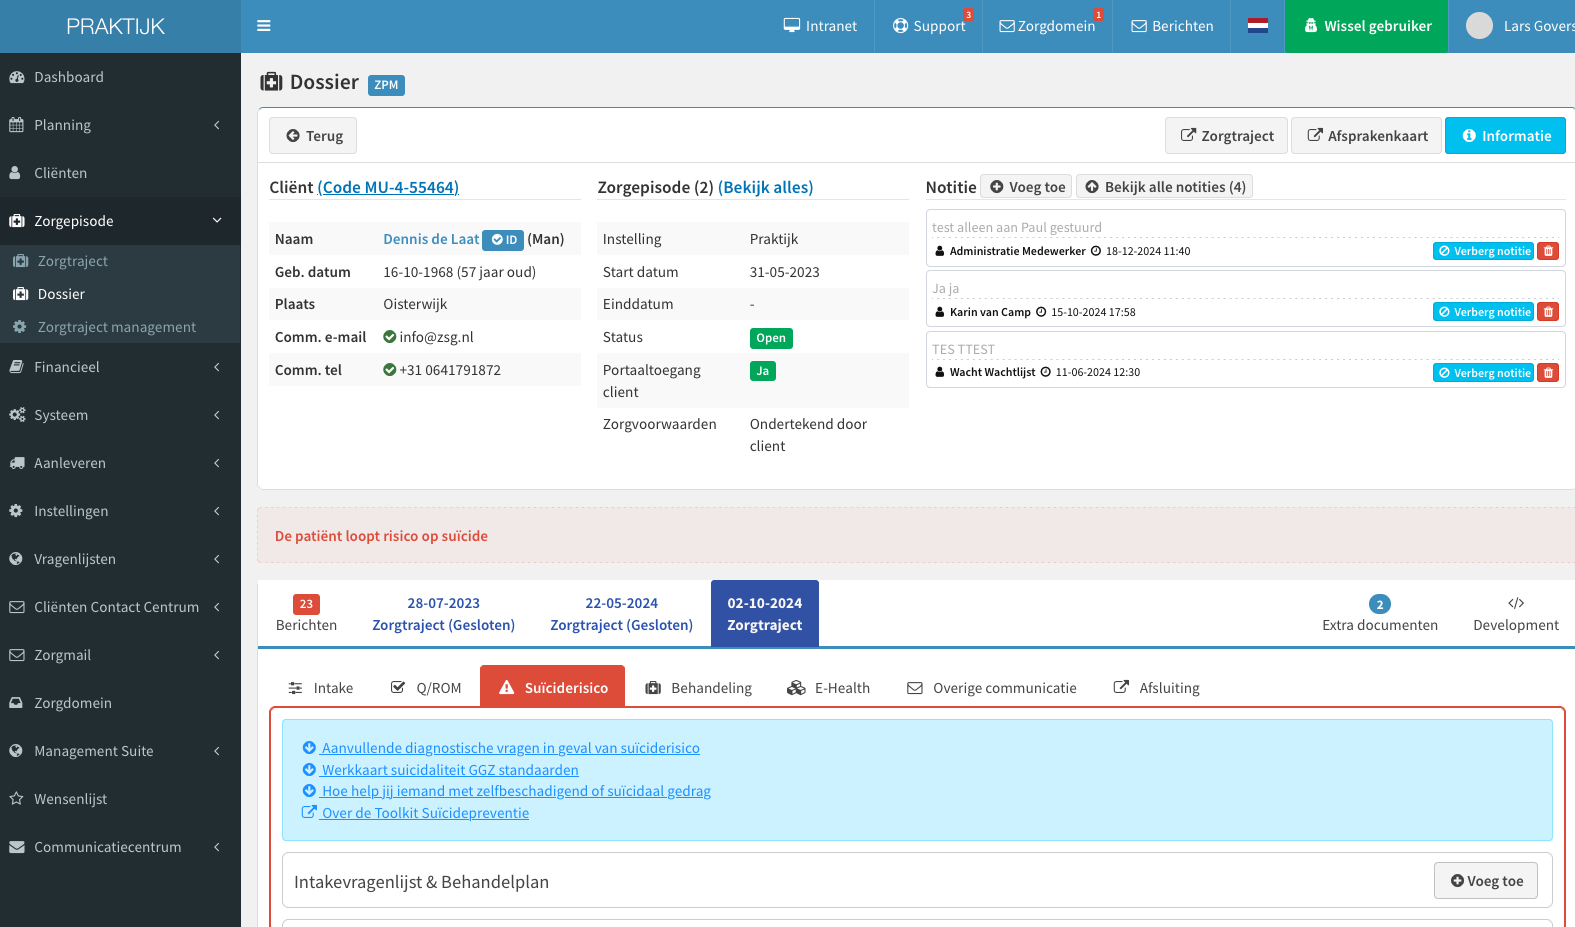The image size is (1575, 927).
Task: Open Support with notification badge
Action: (929, 26)
